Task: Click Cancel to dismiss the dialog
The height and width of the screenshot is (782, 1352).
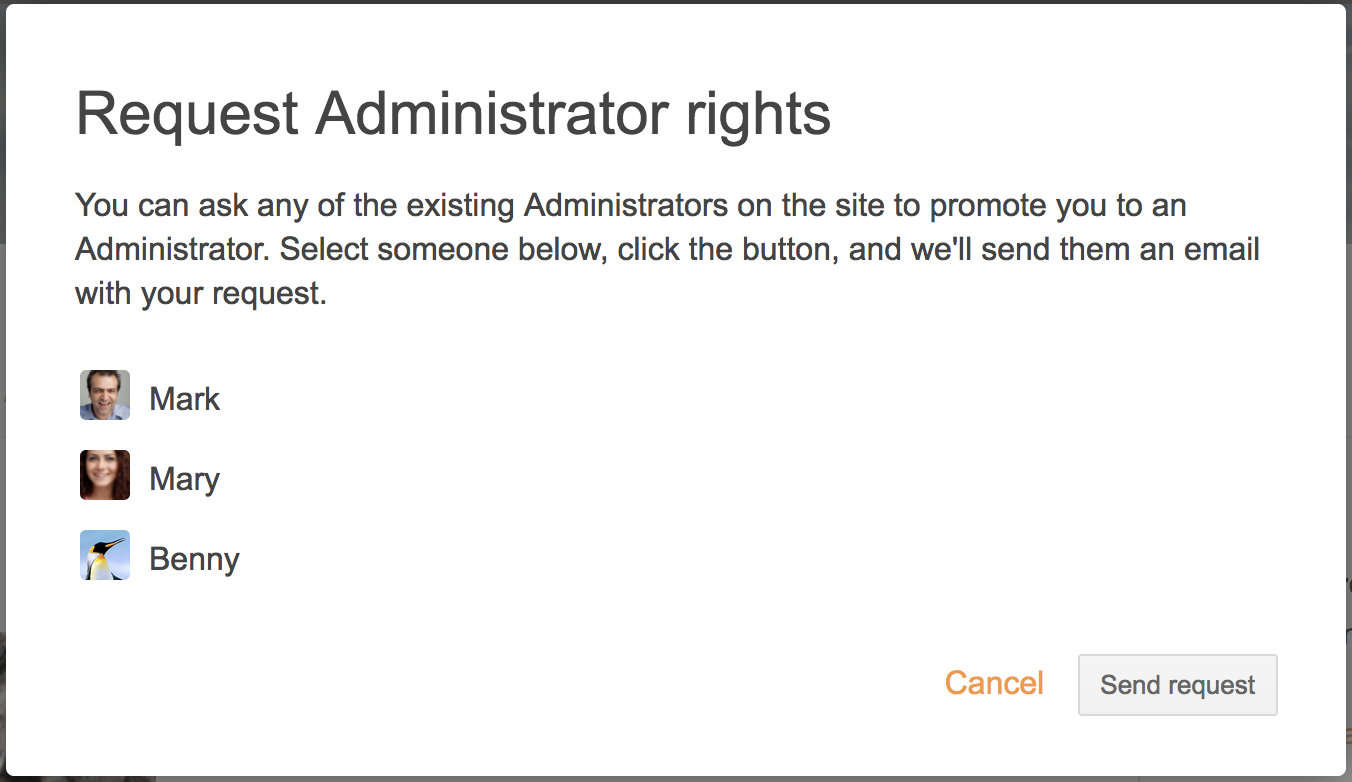Action: 993,683
